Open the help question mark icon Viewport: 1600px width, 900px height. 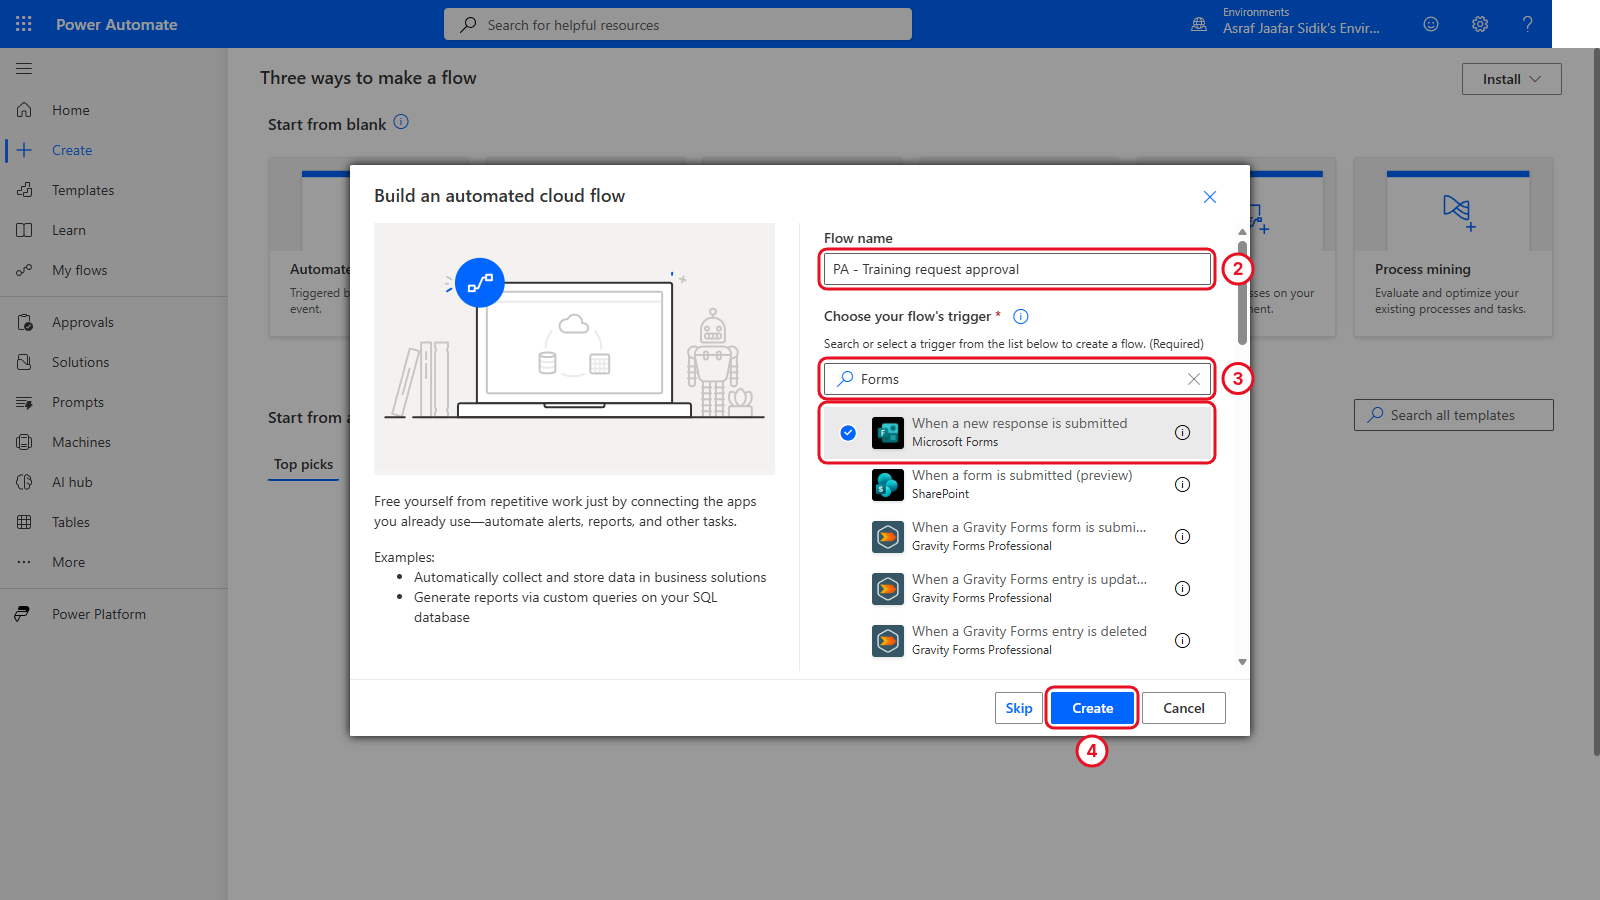(x=1528, y=24)
